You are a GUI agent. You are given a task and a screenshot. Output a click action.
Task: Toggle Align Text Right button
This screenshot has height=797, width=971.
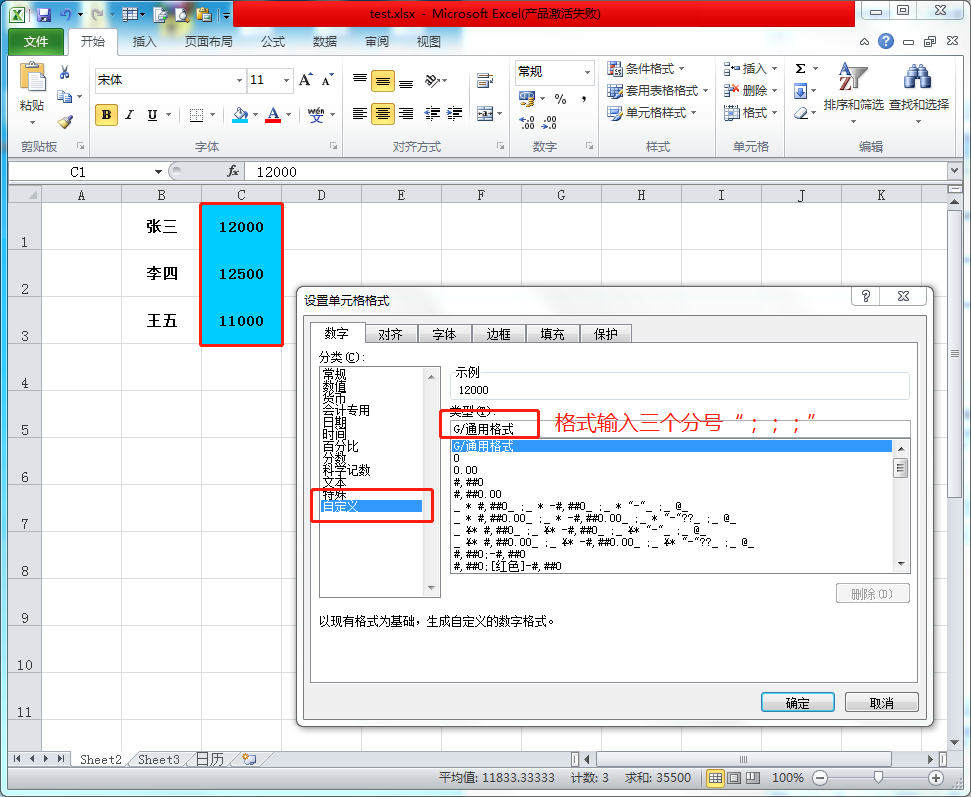click(406, 113)
